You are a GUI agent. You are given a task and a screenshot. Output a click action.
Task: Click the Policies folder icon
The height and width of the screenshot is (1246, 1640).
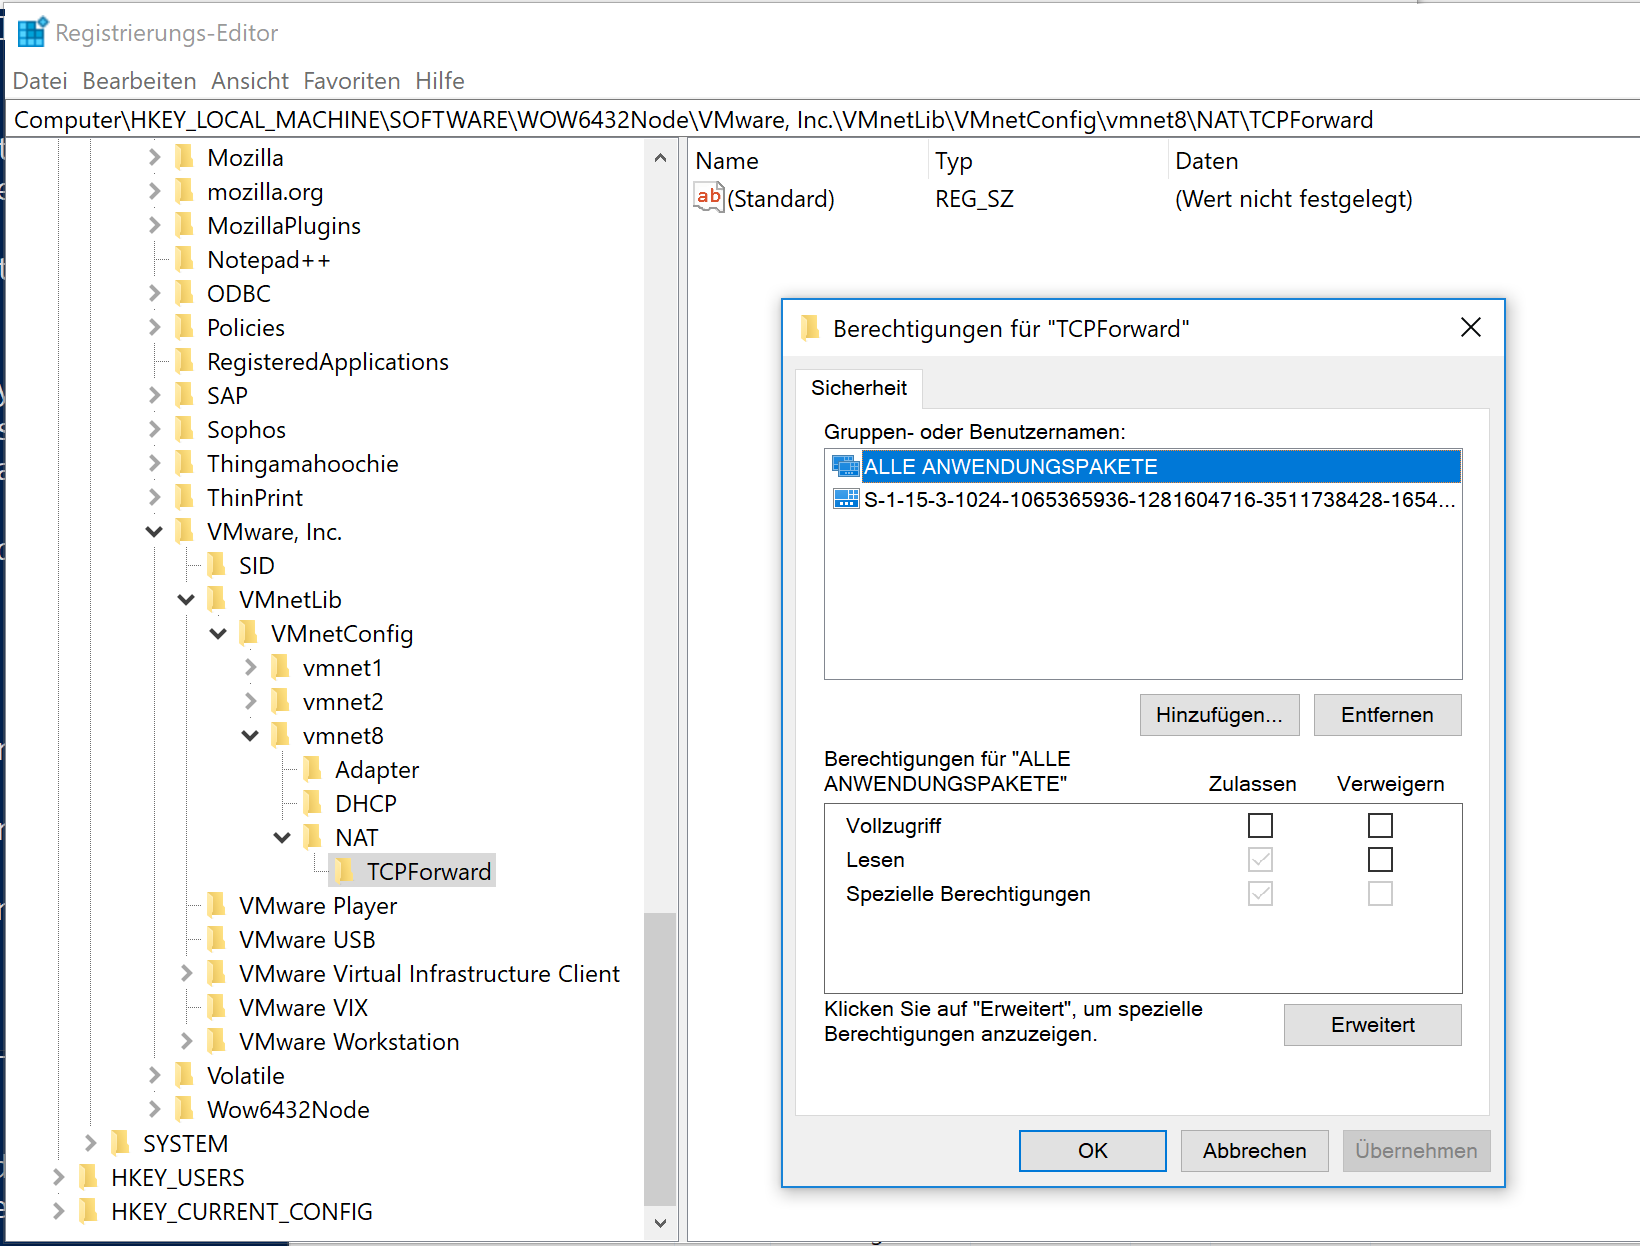pos(184,328)
